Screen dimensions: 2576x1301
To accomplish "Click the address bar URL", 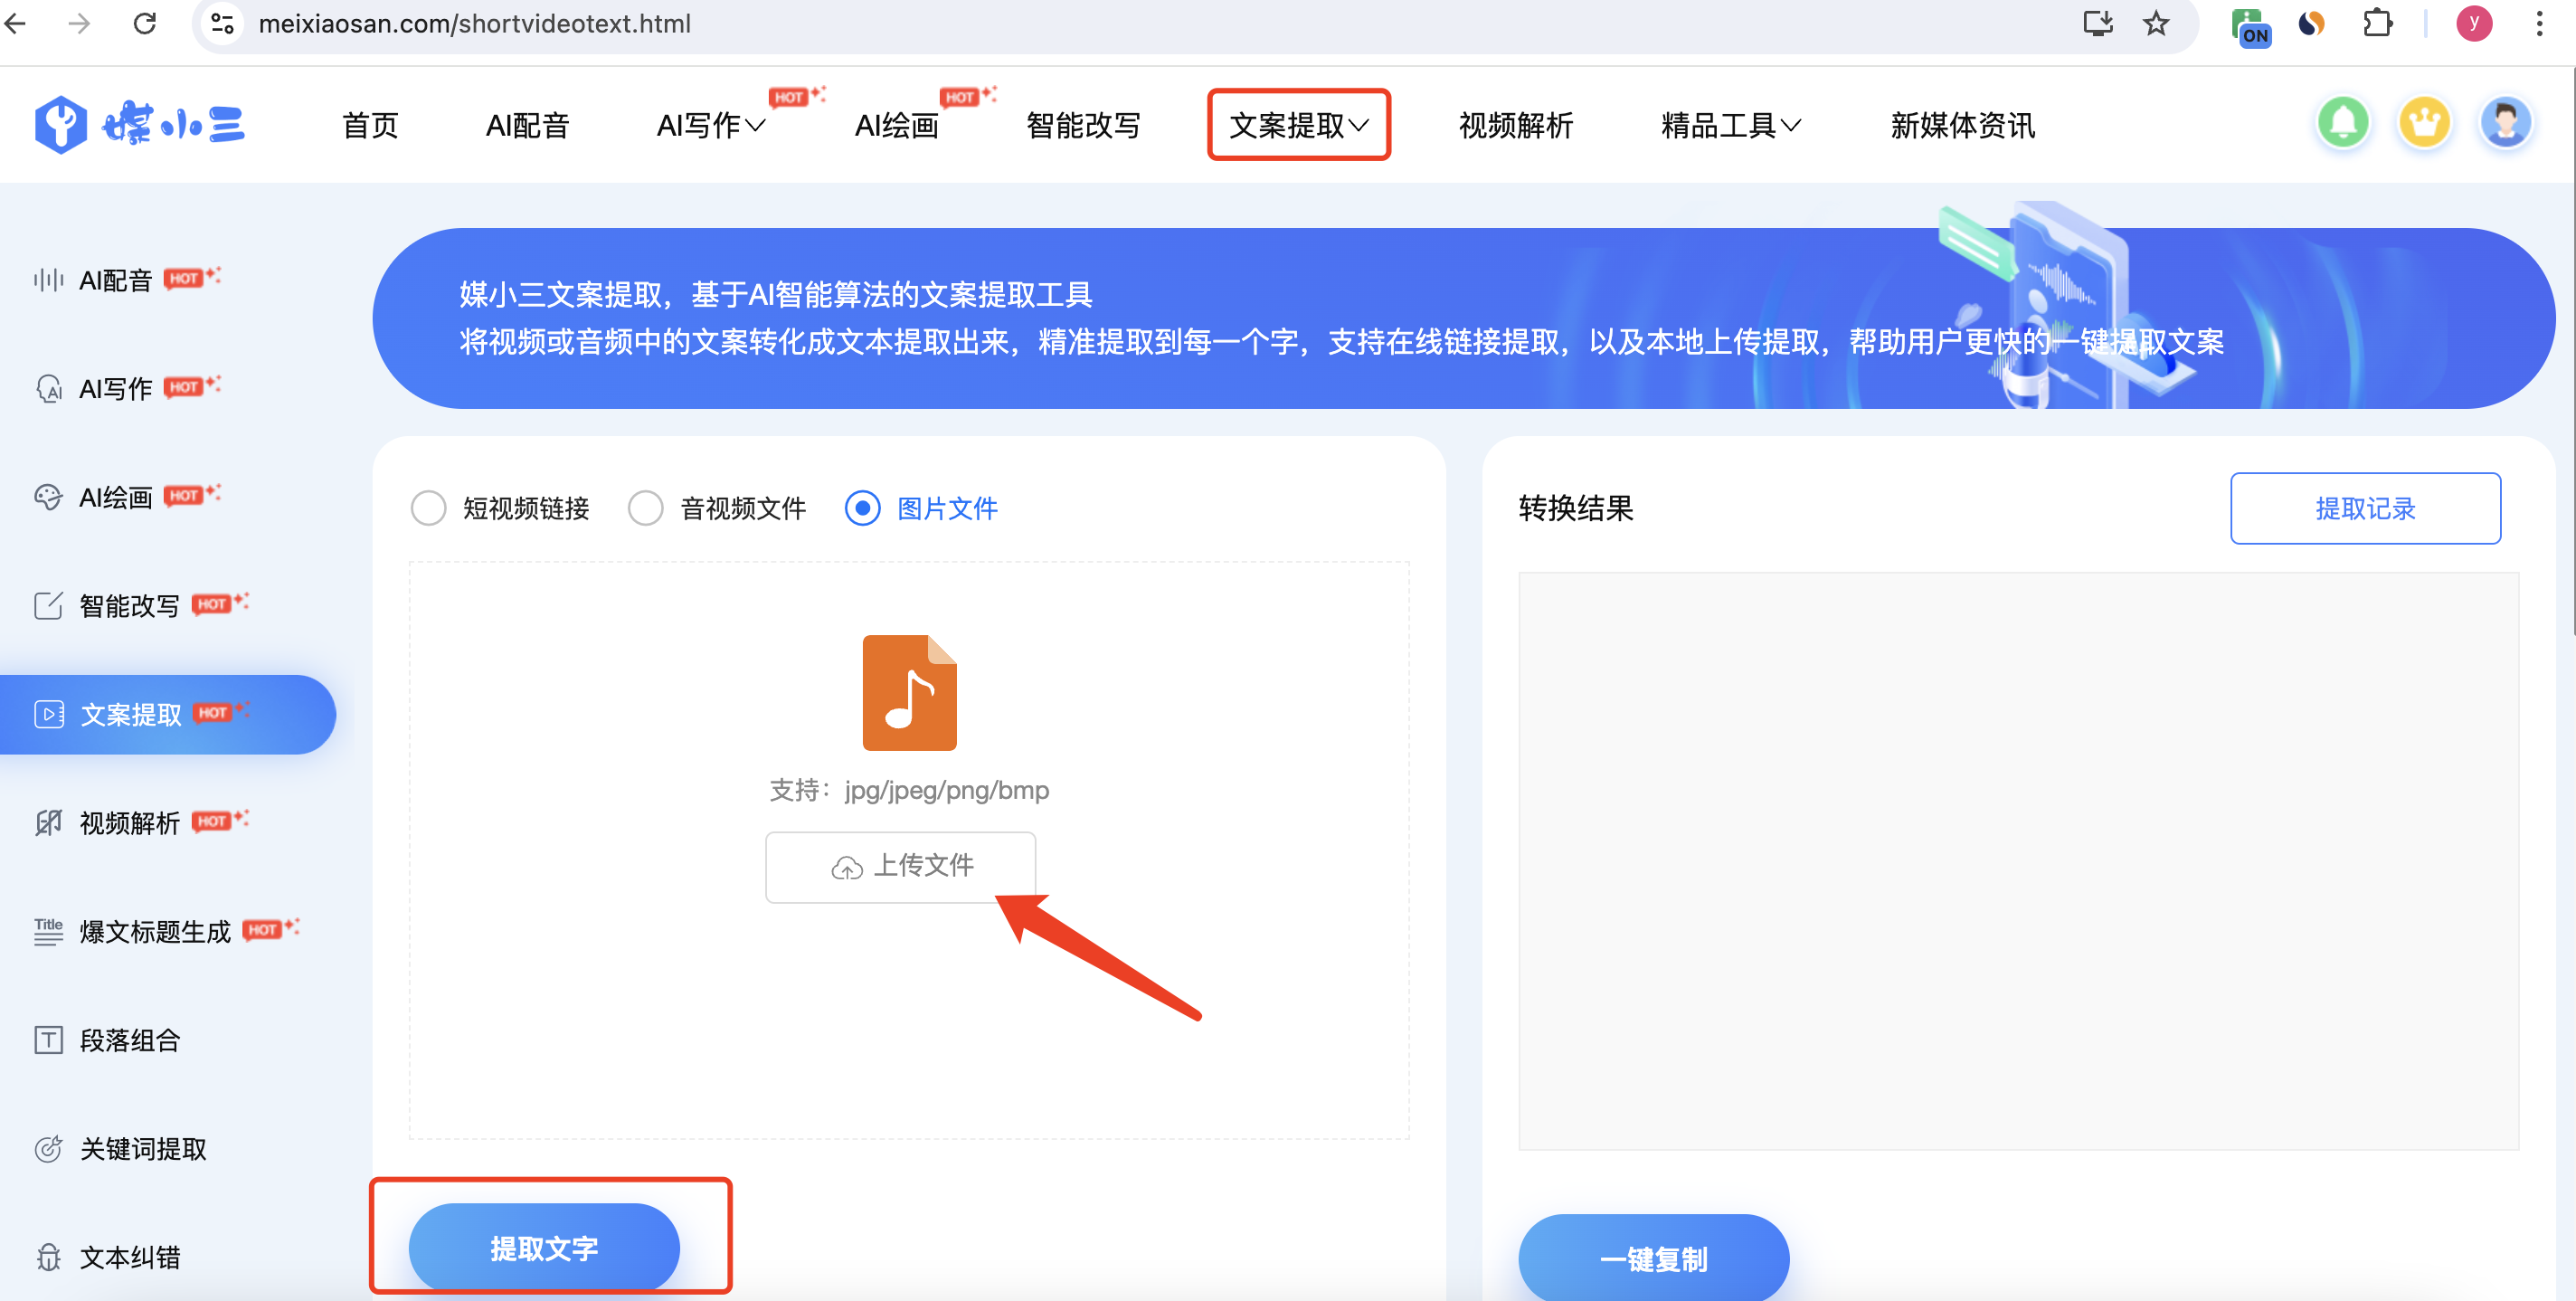I will [474, 23].
